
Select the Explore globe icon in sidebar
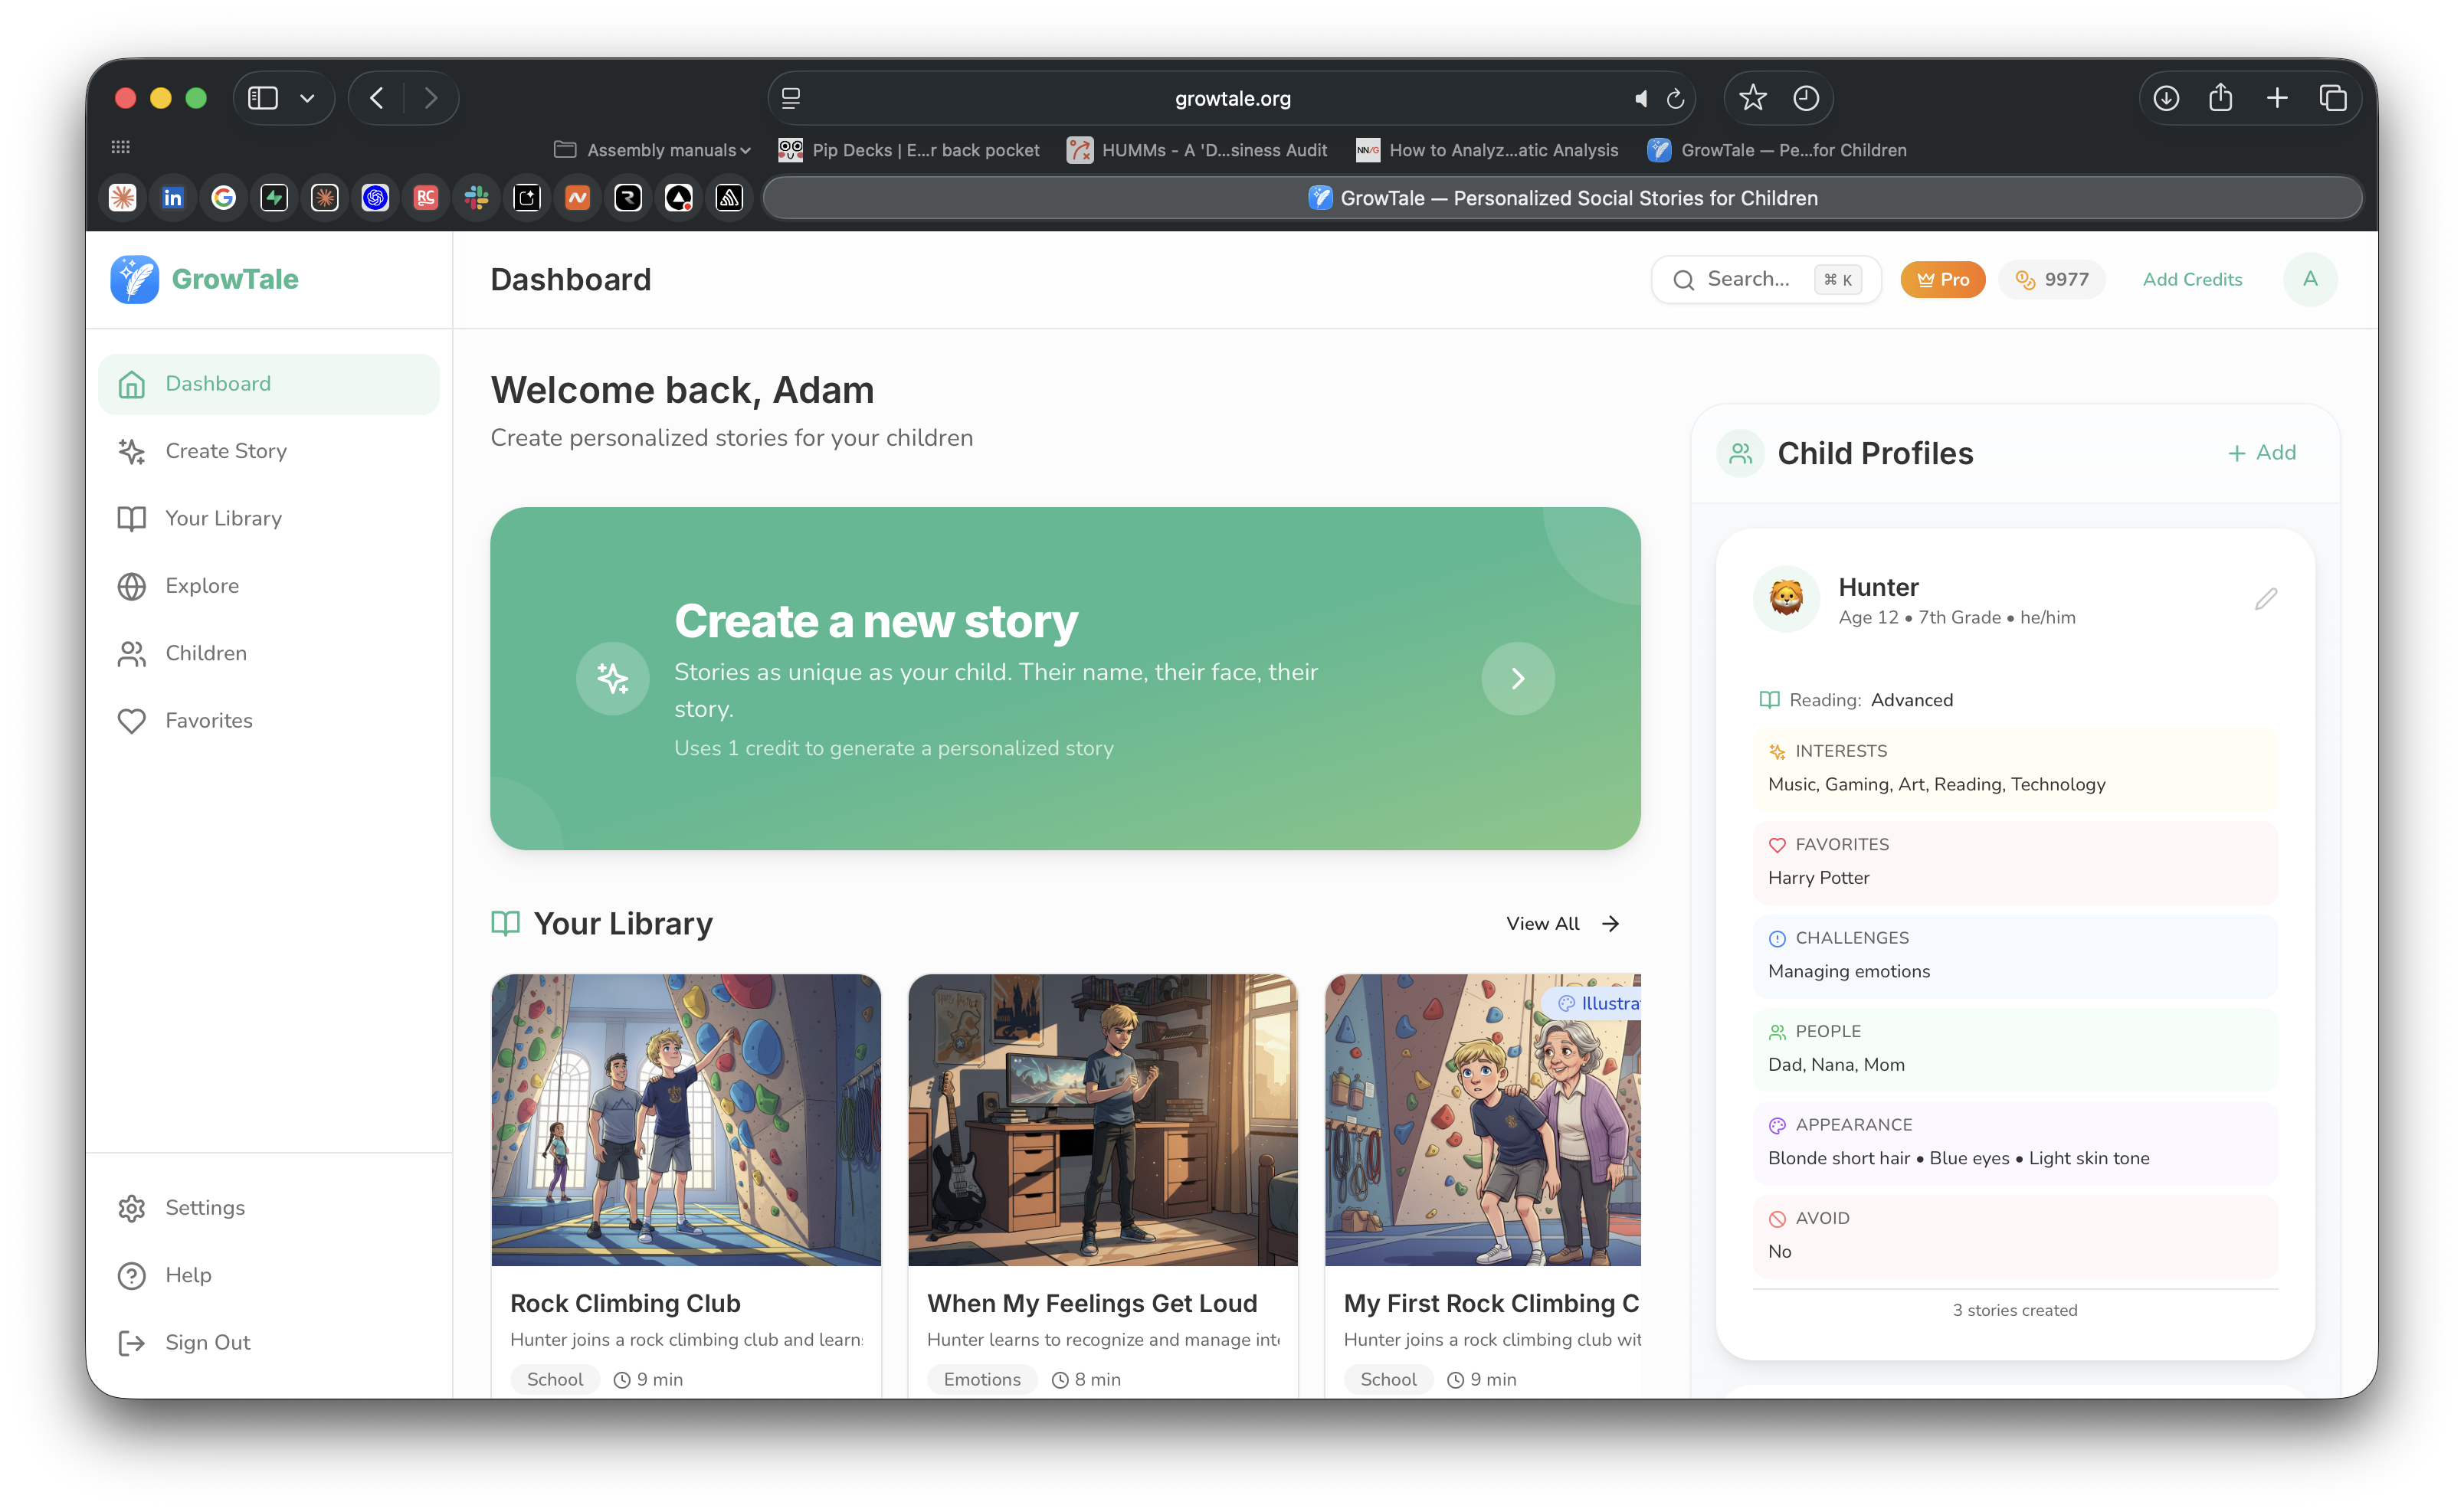[x=132, y=586]
